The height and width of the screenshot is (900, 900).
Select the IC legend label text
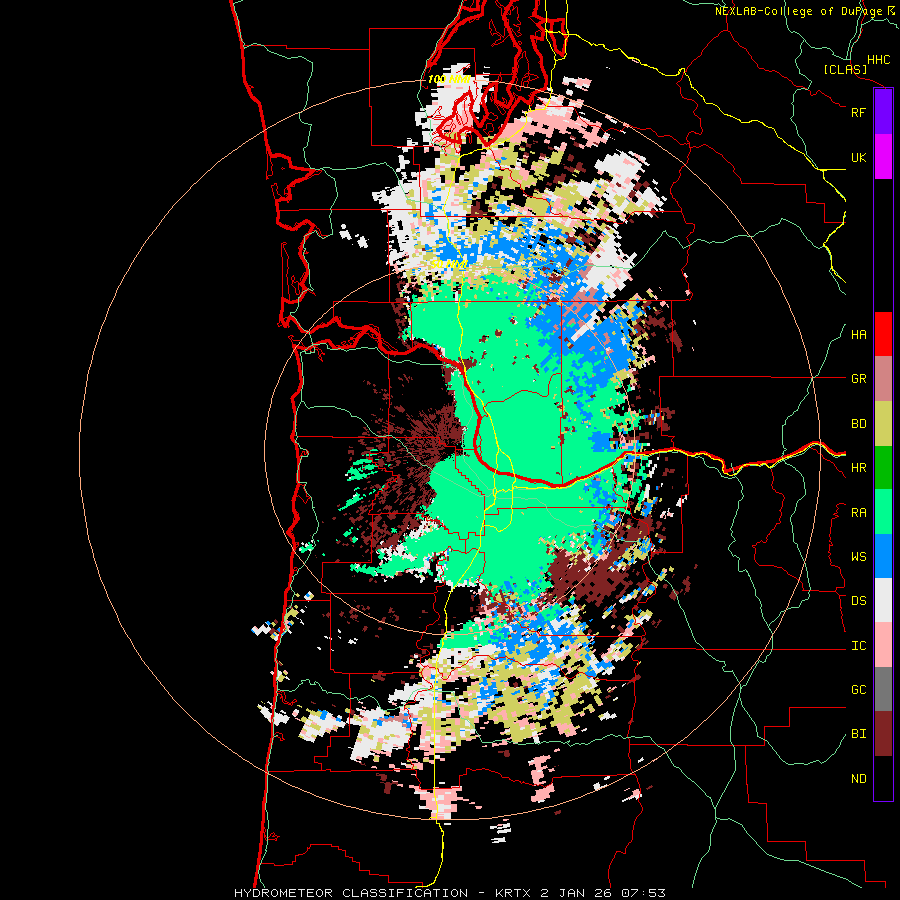coord(858,646)
